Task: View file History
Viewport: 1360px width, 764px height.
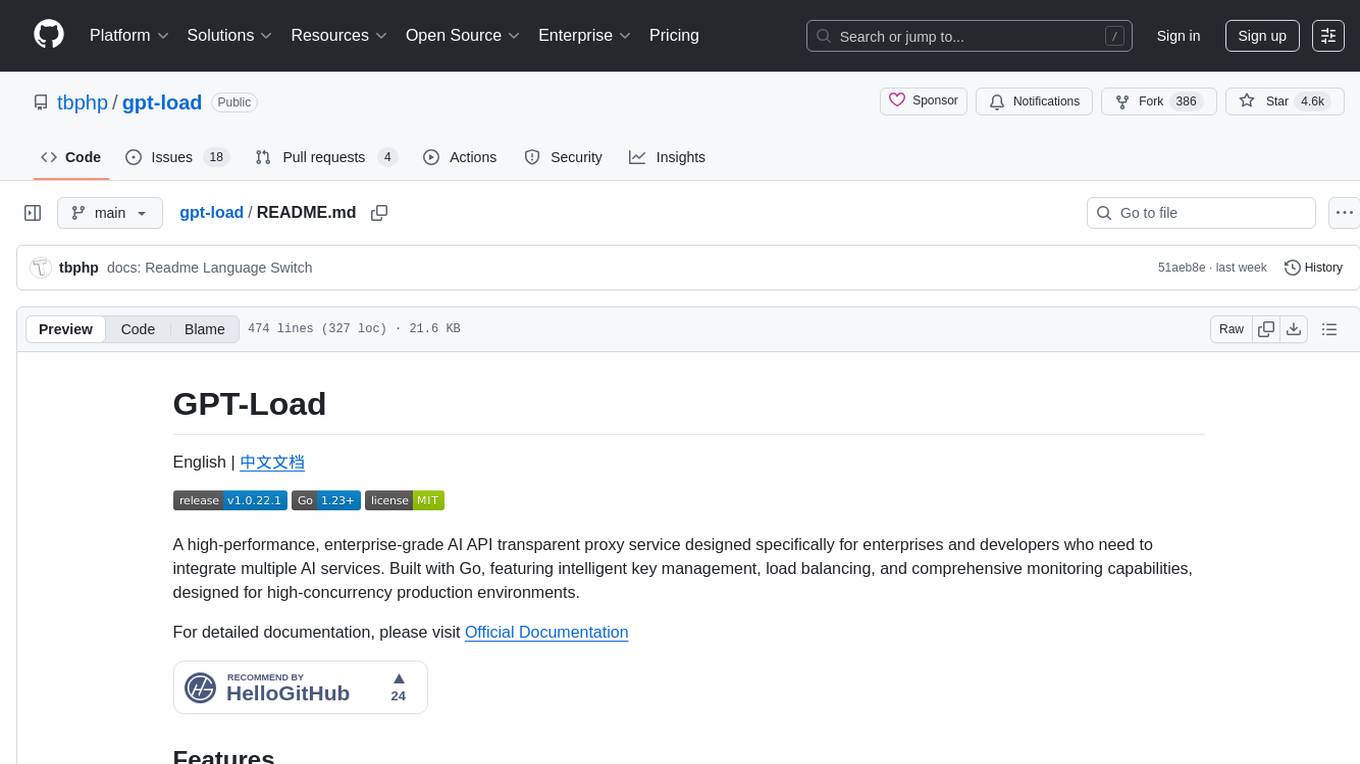Action: tap(1313, 268)
